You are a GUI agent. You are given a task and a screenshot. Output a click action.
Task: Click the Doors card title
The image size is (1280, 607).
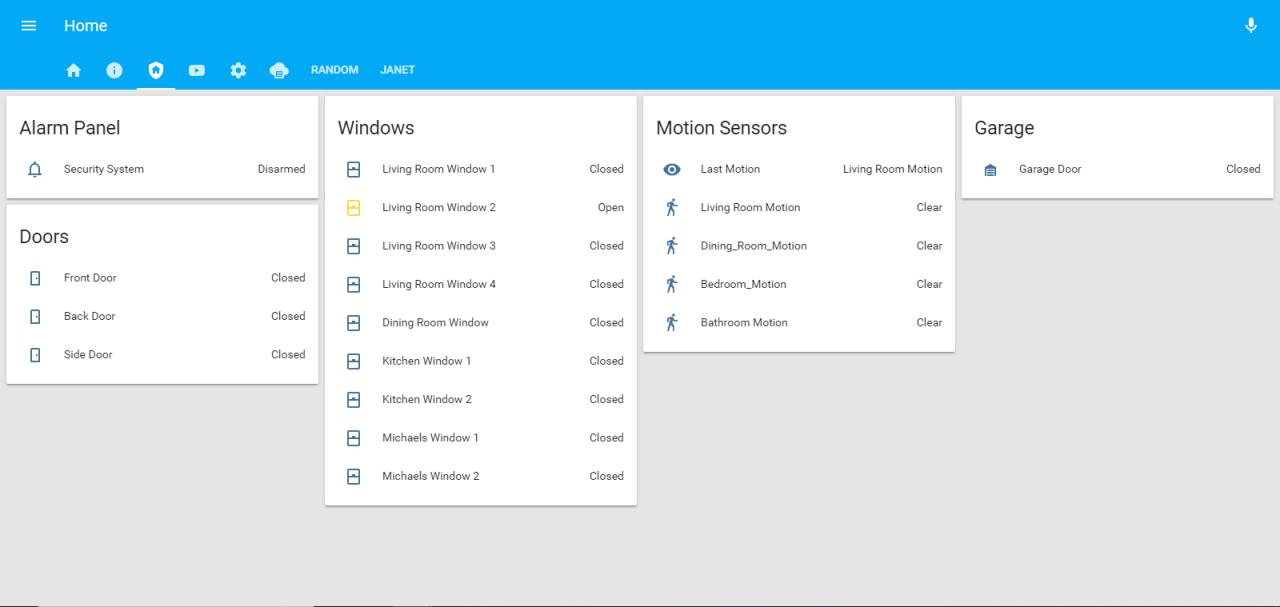coord(44,237)
